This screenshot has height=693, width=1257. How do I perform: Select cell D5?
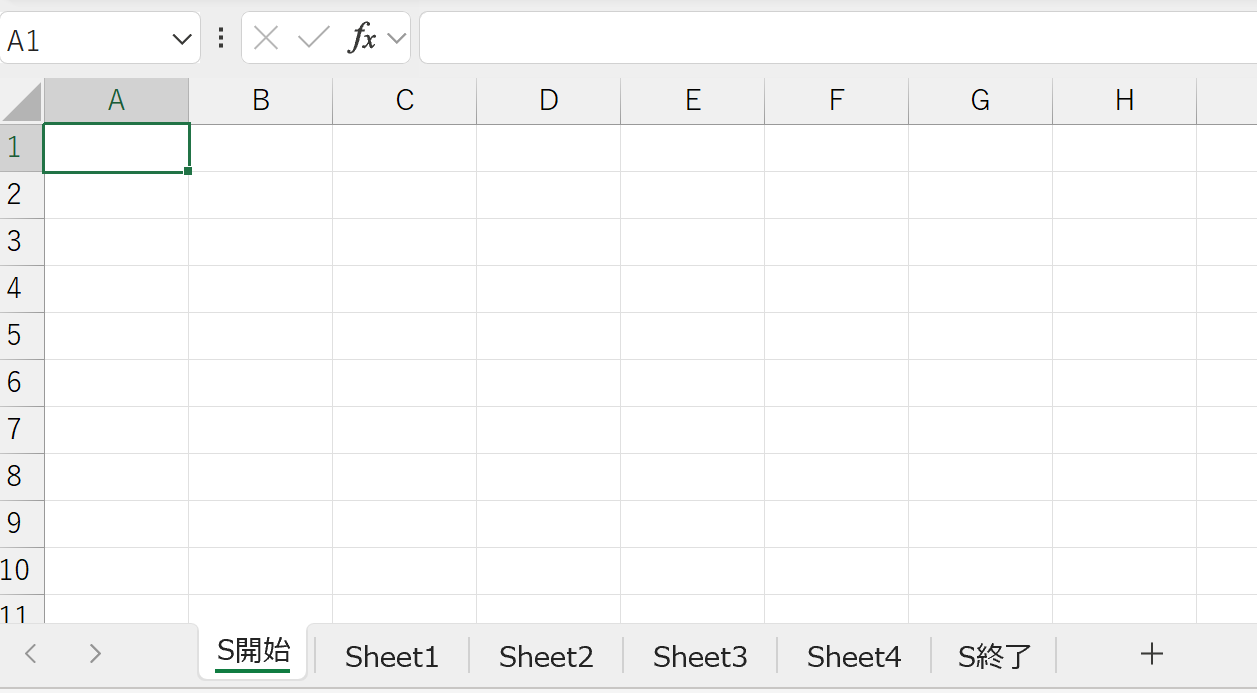click(x=549, y=336)
